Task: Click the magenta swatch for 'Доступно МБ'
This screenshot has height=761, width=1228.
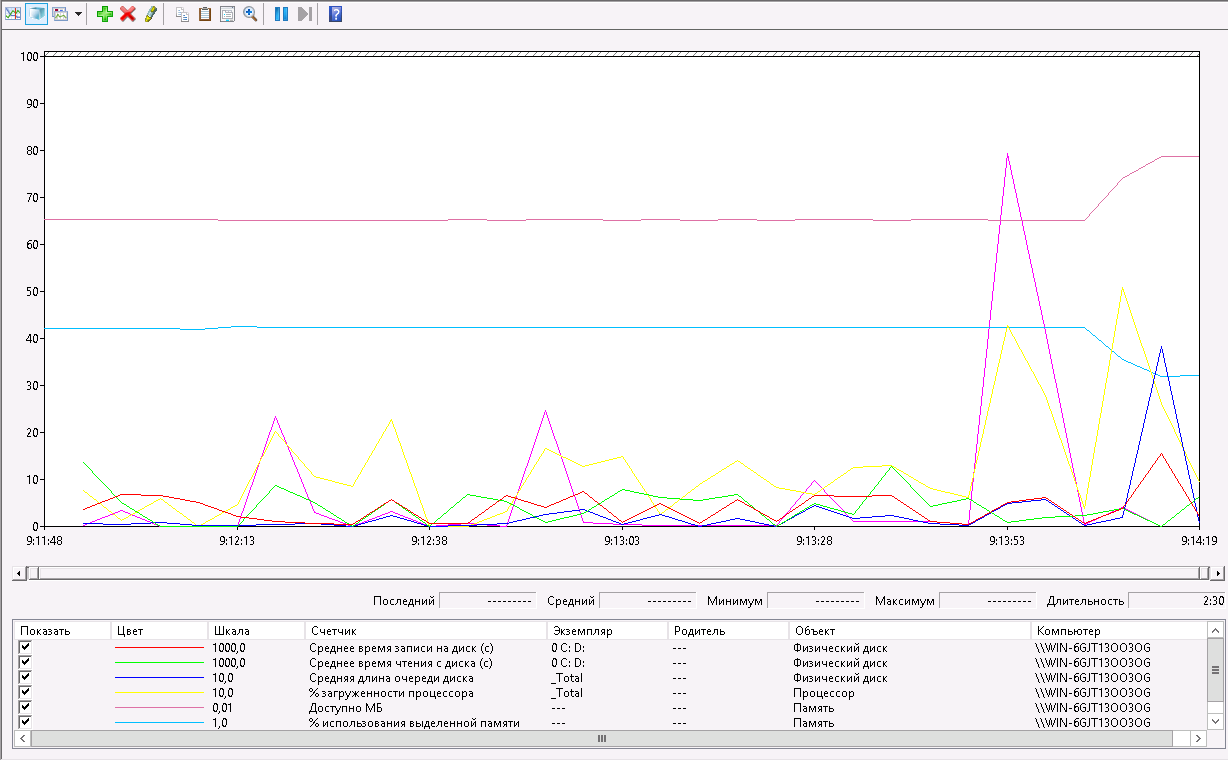Action: [x=159, y=708]
